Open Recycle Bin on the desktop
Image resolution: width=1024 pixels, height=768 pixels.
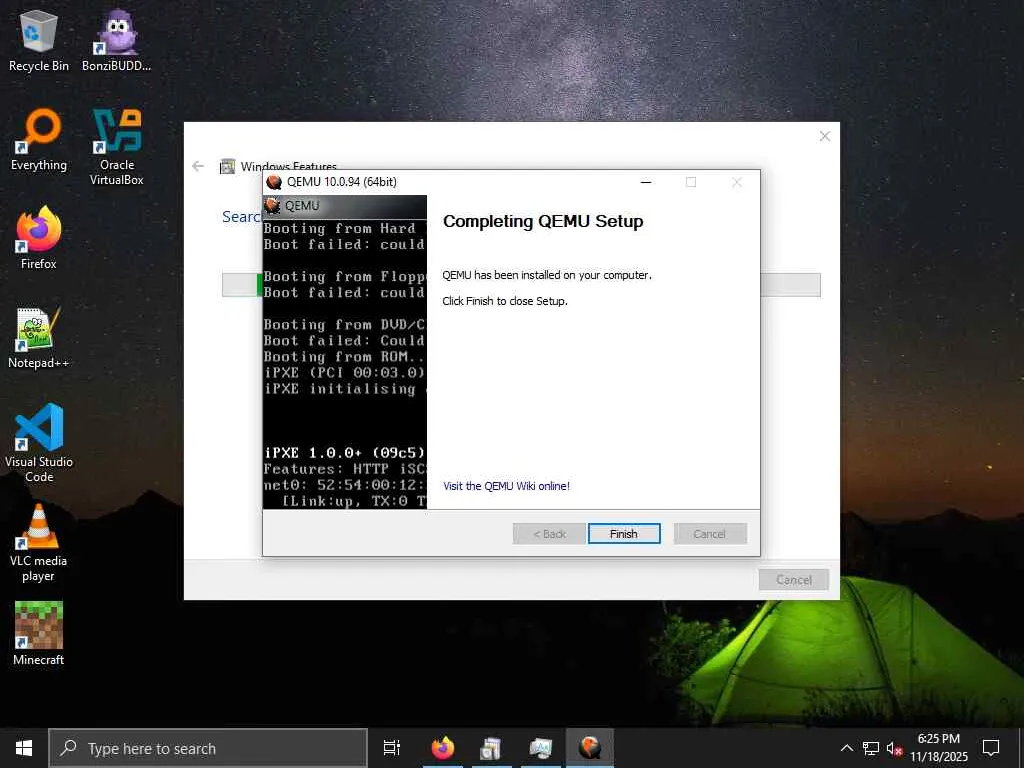click(x=39, y=40)
